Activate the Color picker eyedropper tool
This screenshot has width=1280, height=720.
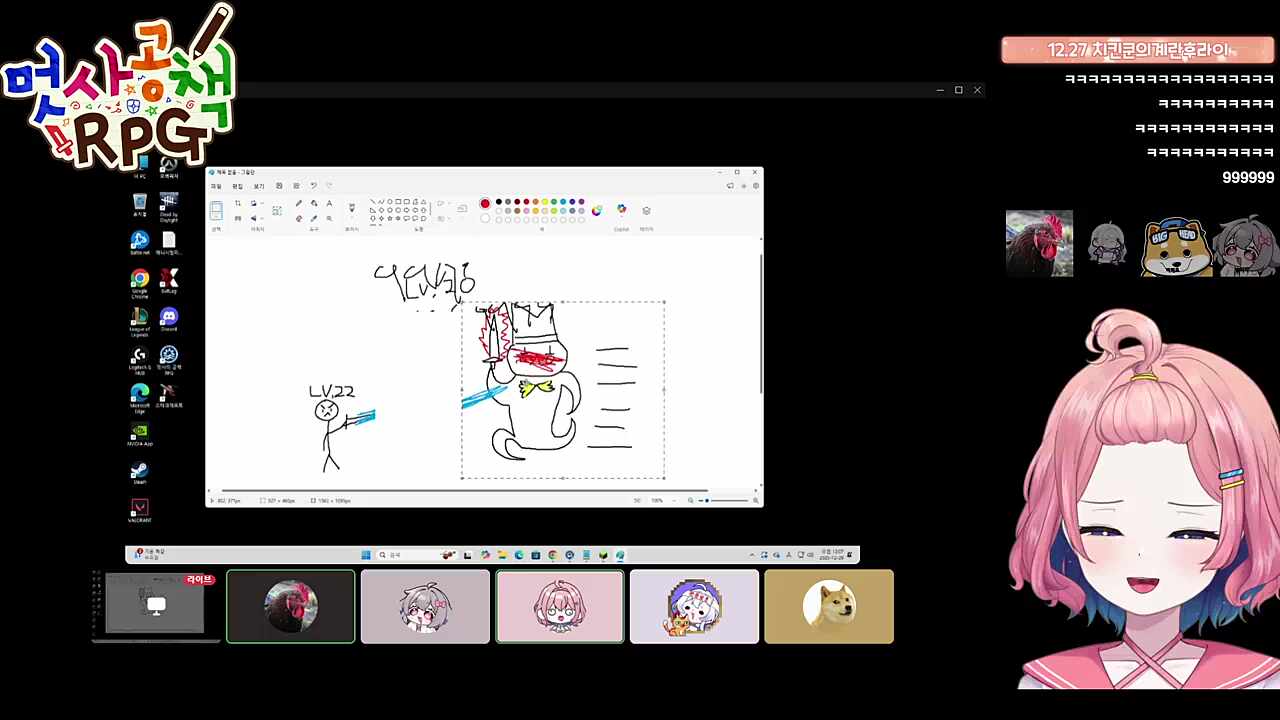tap(314, 218)
